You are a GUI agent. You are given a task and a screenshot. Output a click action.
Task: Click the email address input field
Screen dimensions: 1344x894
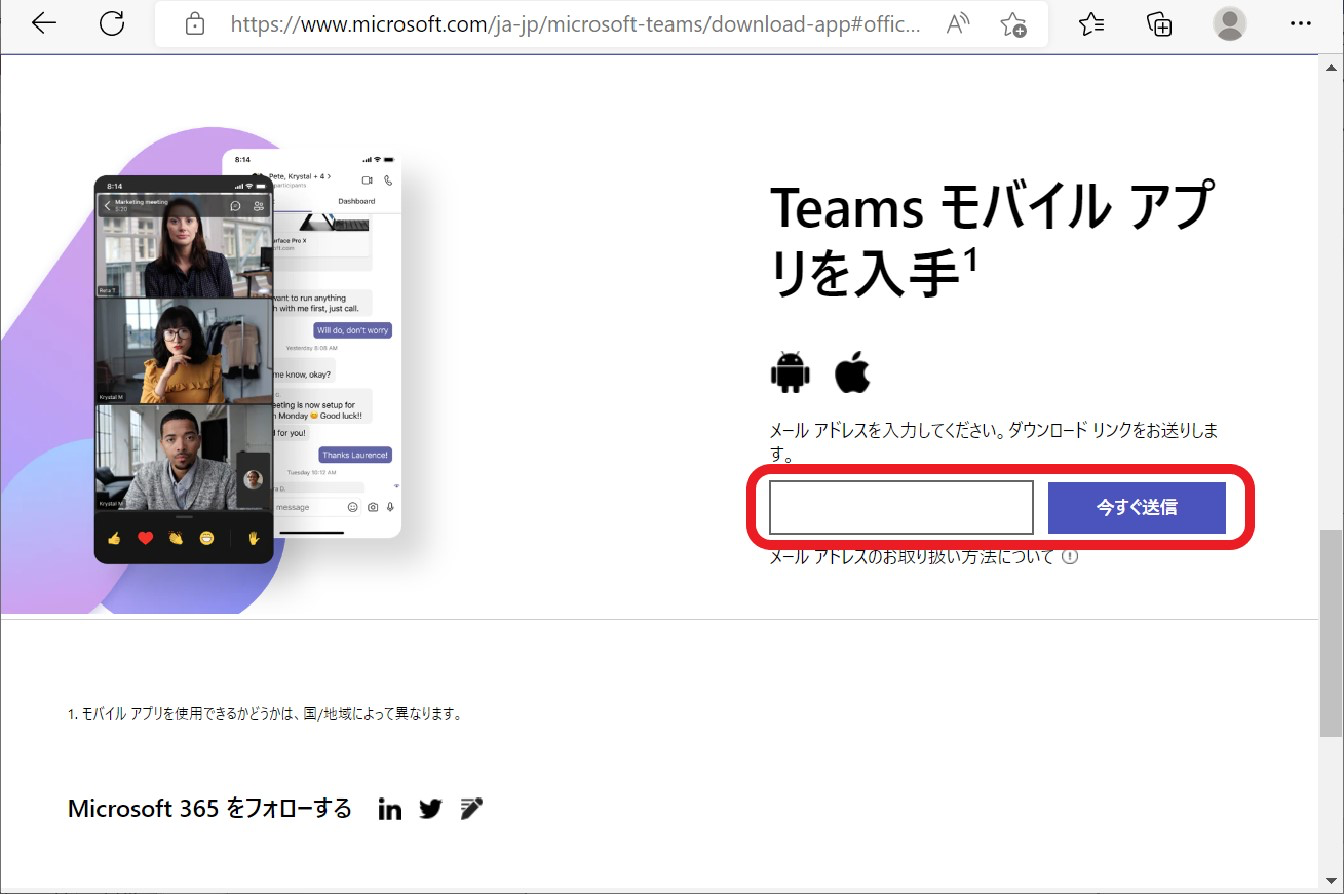pos(900,507)
